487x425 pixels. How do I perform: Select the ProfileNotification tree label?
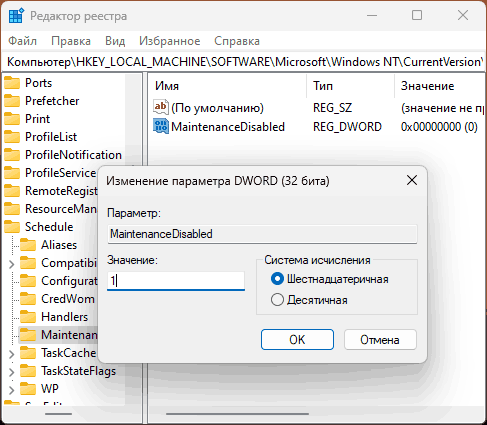pyautogui.click(x=73, y=155)
